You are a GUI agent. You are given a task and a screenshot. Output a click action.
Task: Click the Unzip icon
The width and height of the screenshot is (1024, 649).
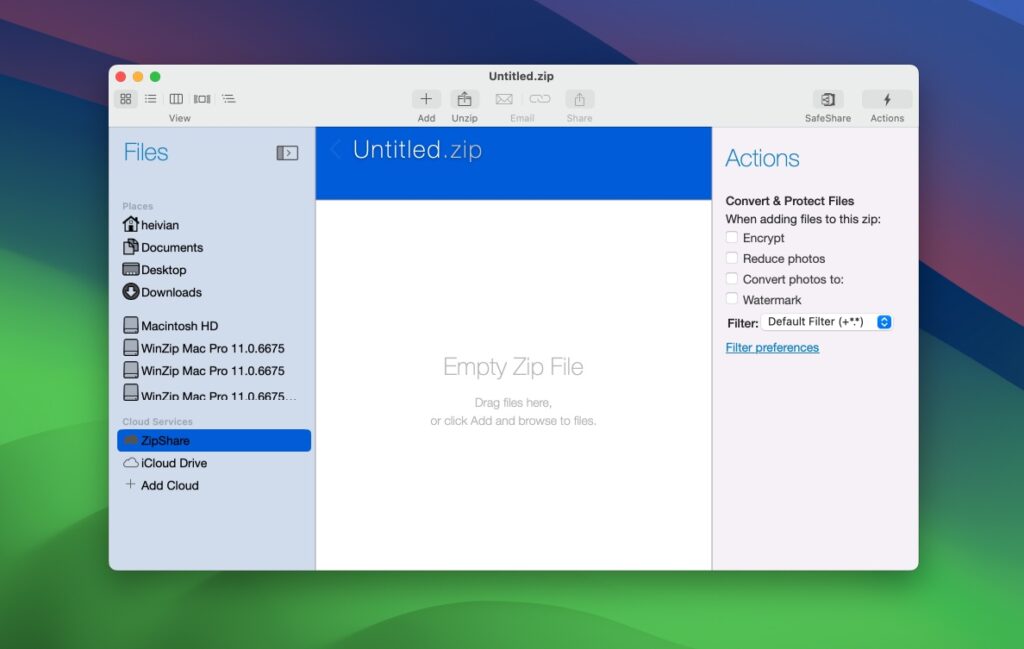click(x=464, y=99)
